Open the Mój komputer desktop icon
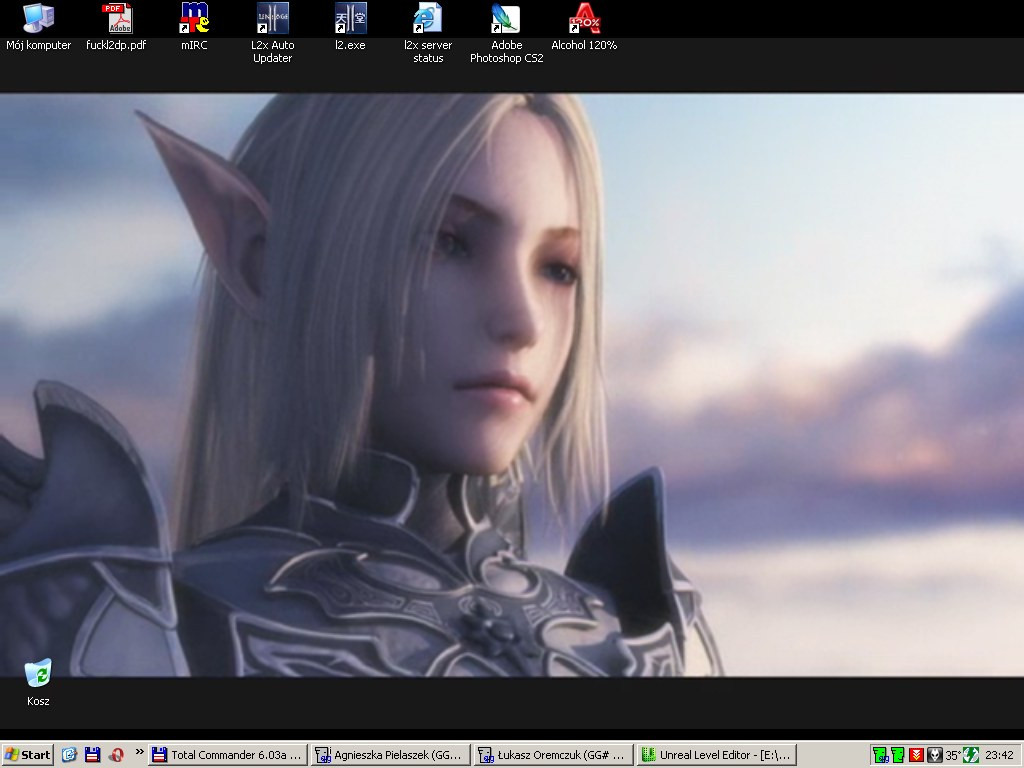 tap(39, 27)
